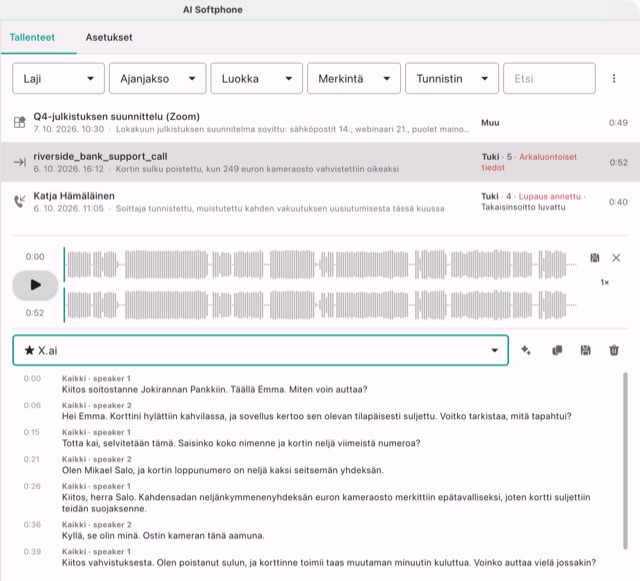Click the incoming call icon of Katja Hämäläinen
Screen dimensions: 640x581
pos(20,201)
